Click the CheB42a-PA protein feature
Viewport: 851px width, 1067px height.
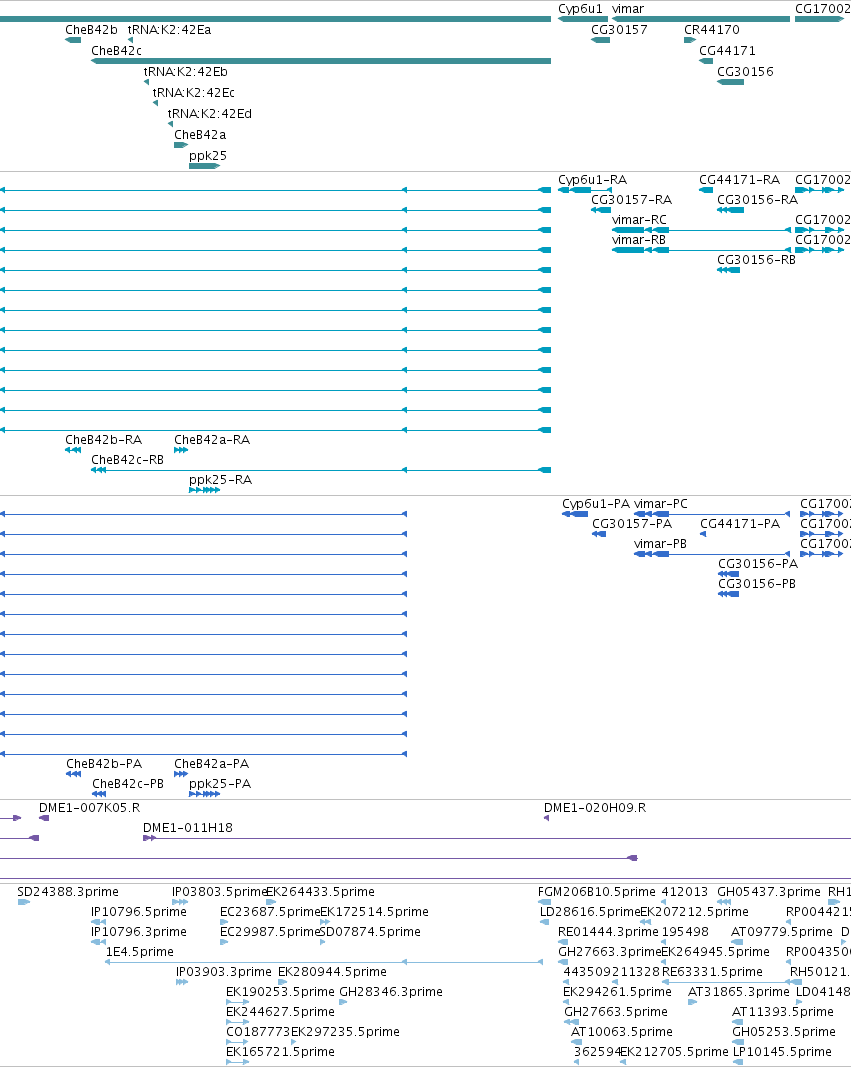(x=181, y=774)
